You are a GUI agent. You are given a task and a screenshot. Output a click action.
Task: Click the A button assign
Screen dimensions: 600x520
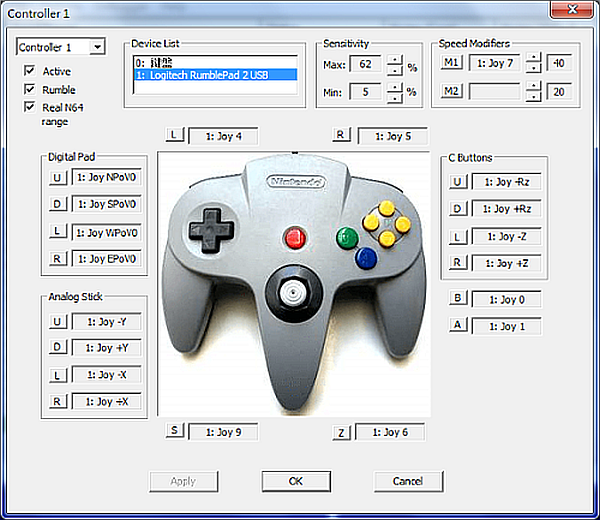coord(458,325)
